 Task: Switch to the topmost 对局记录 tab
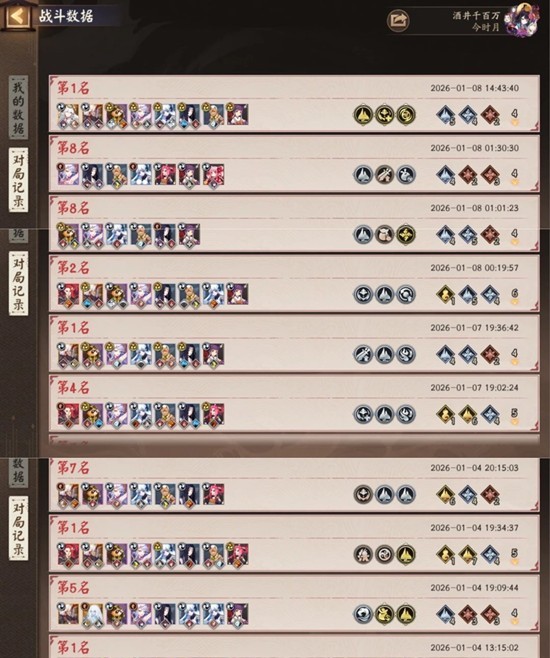[x=18, y=180]
